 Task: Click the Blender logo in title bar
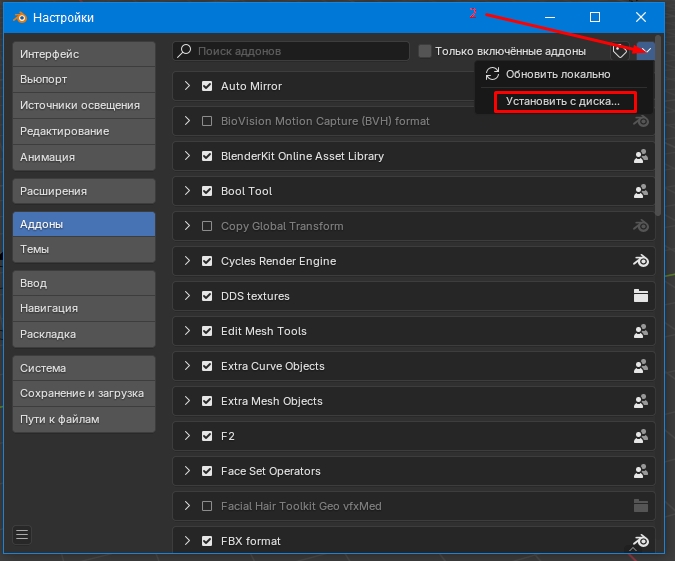coord(20,17)
